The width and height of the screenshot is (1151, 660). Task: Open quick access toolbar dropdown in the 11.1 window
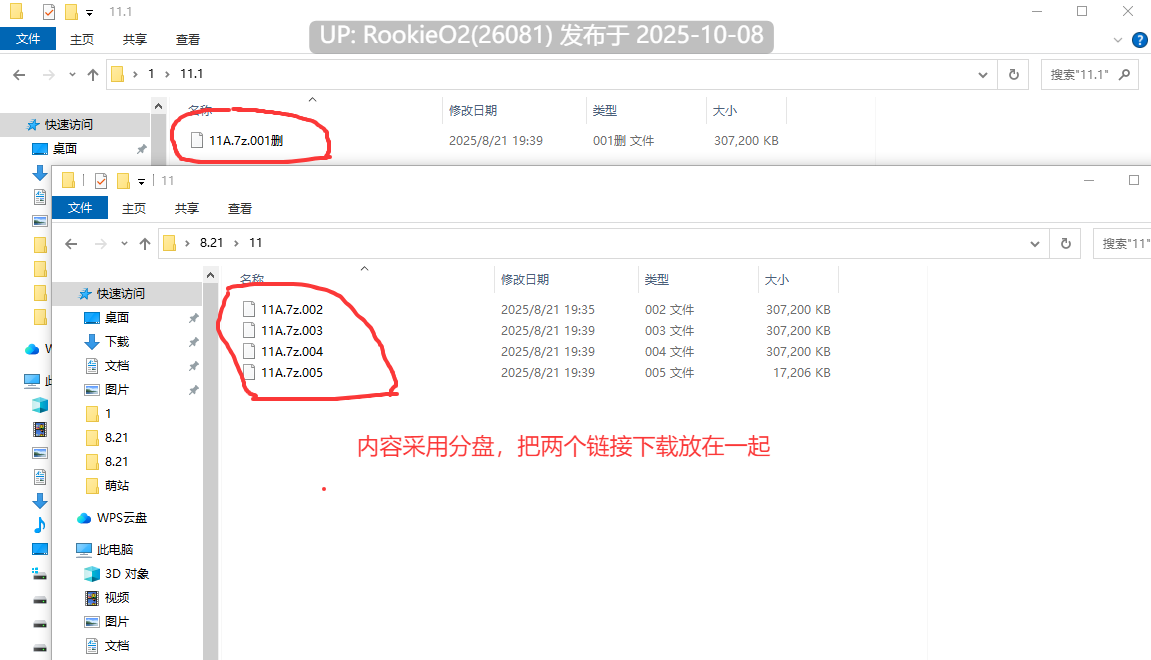(90, 12)
